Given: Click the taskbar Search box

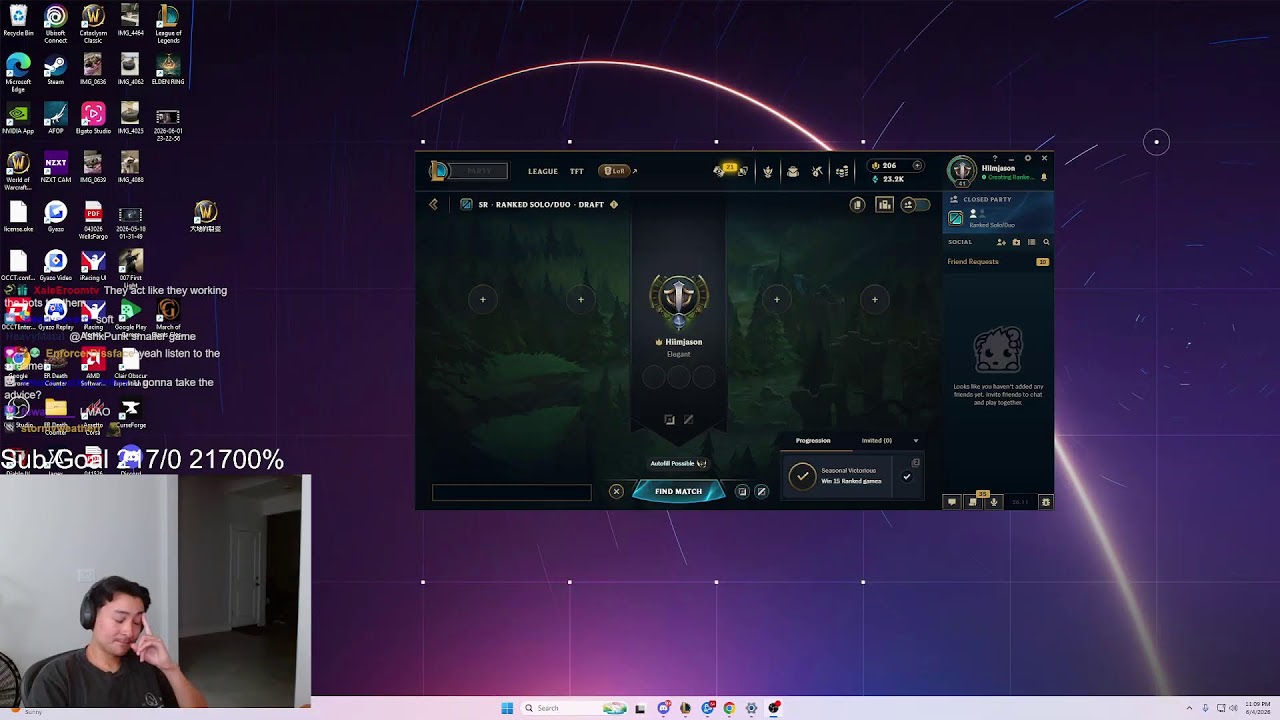Looking at the screenshot, I should pyautogui.click(x=575, y=708).
